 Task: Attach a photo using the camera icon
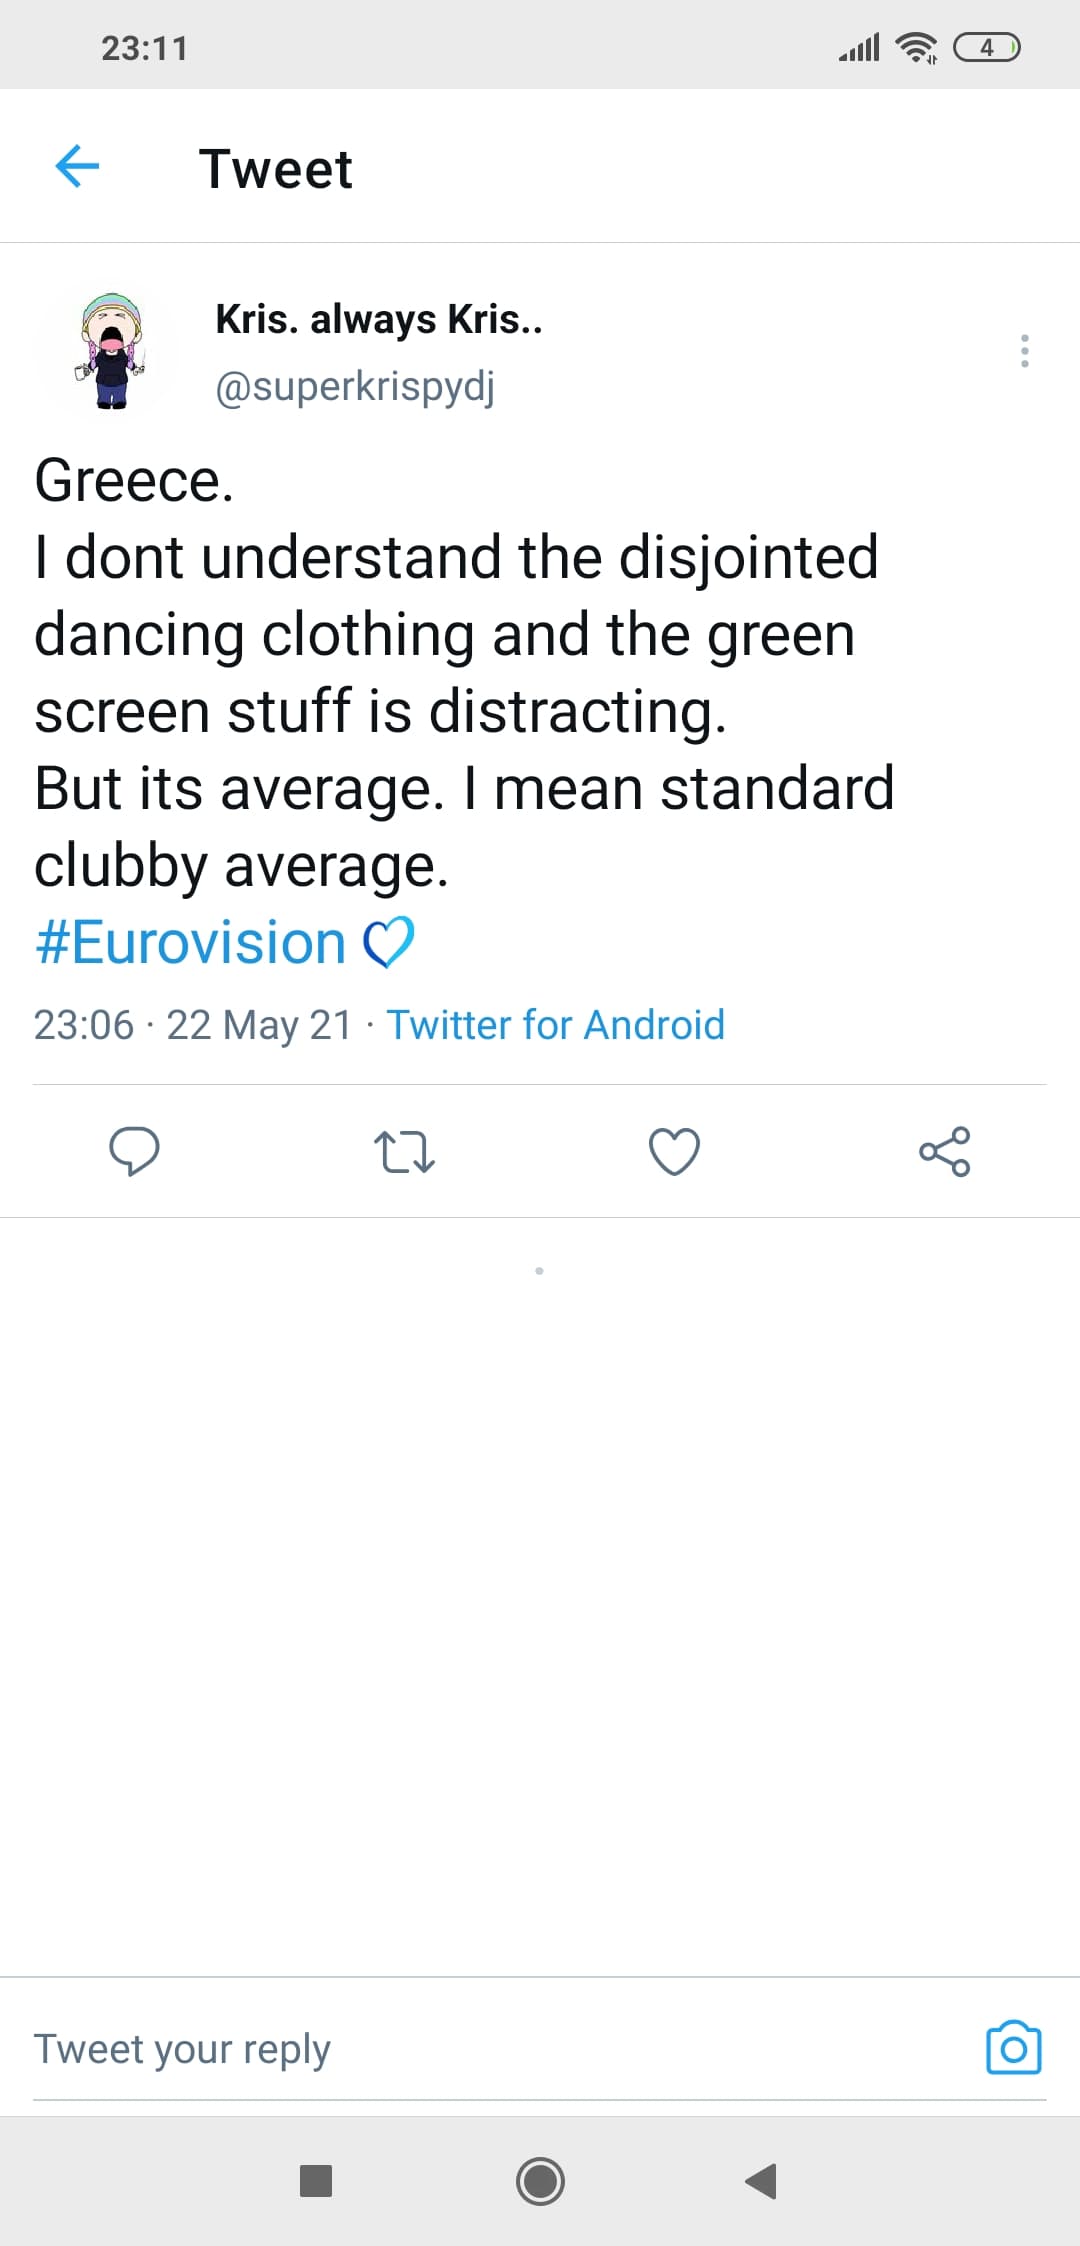[1013, 2048]
